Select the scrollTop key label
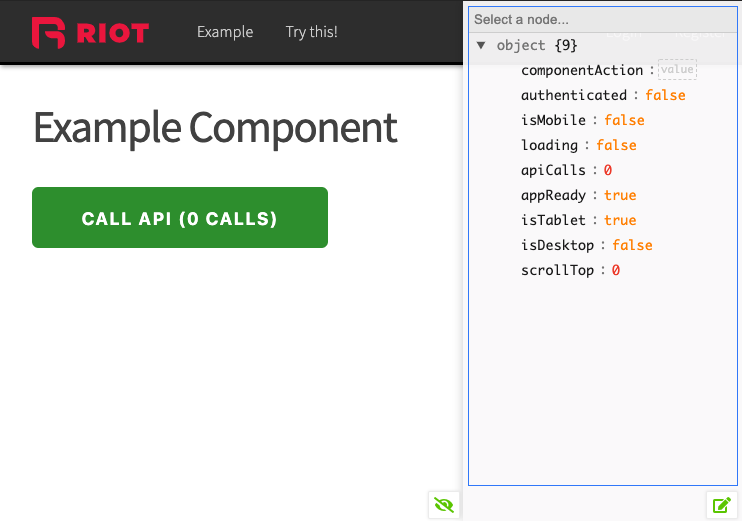Viewport: 742px width, 521px height. (x=557, y=270)
